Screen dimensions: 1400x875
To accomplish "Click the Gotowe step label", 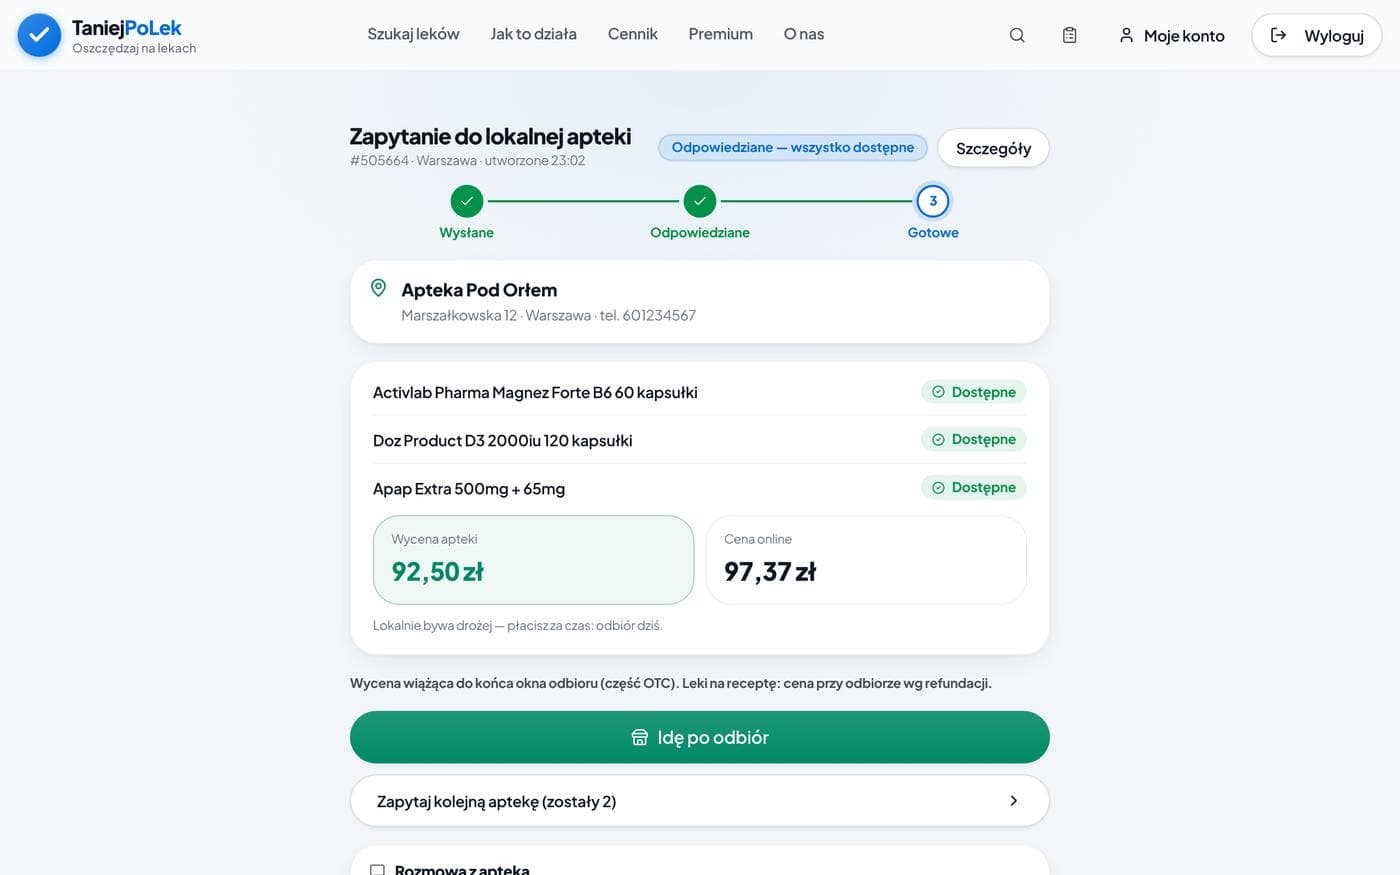I will tap(933, 232).
